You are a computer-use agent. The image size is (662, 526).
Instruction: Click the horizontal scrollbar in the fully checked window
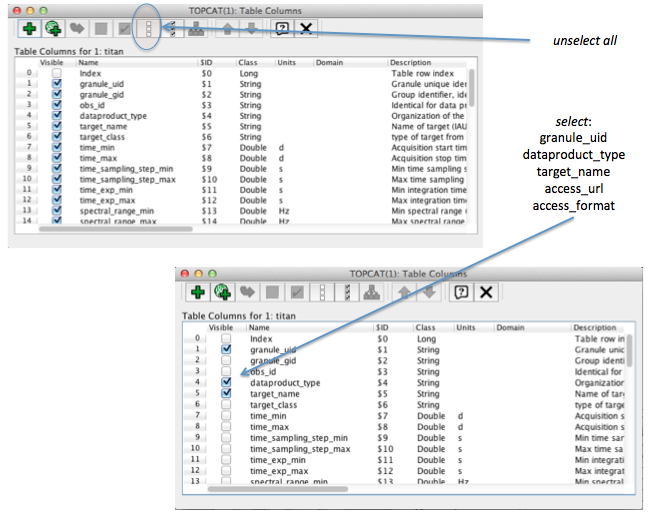116,229
